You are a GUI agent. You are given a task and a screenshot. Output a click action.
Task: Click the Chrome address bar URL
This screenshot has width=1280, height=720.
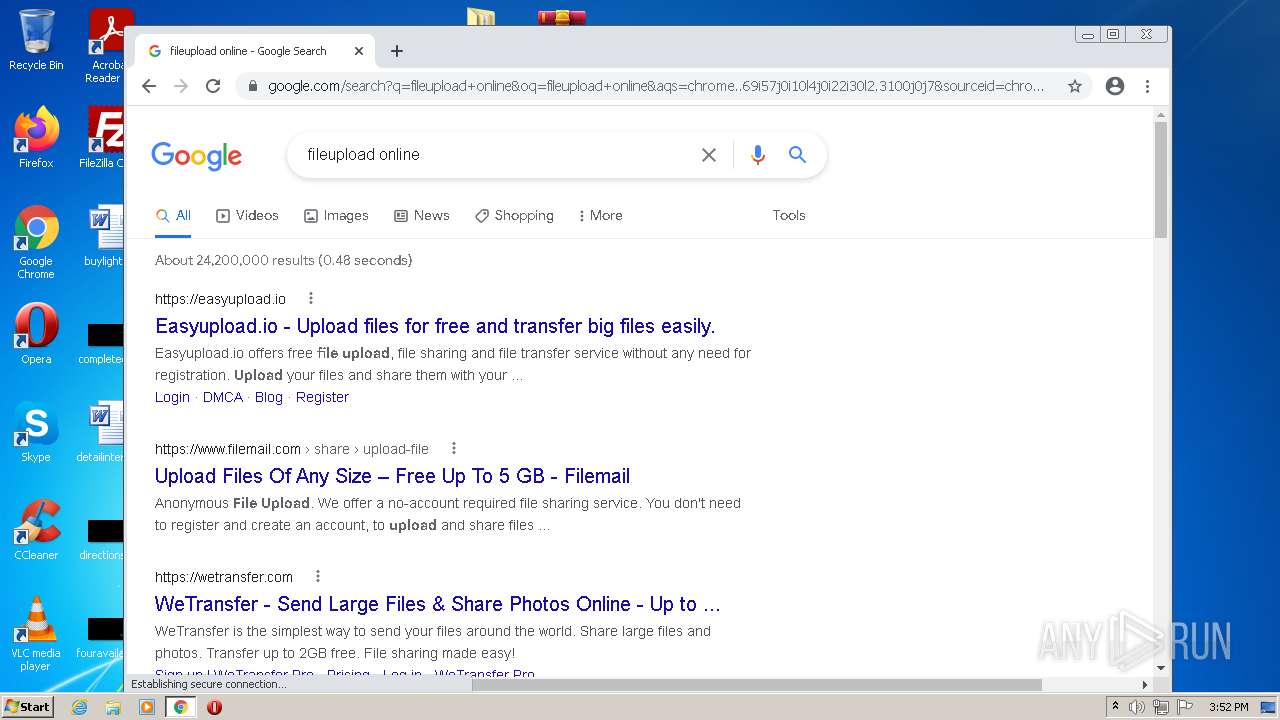coord(655,86)
